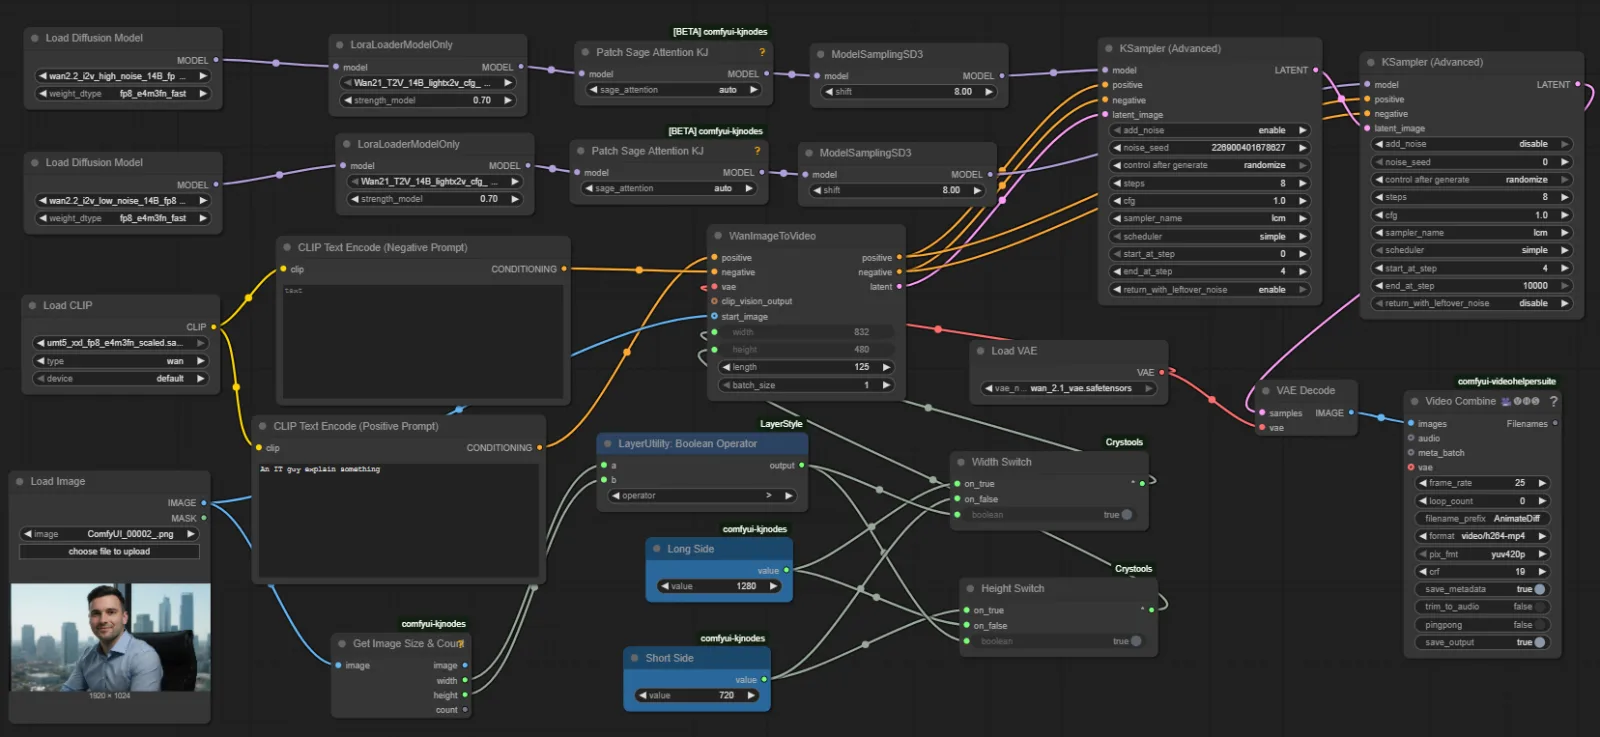The height and width of the screenshot is (737, 1600).
Task: Click the Load VAE node collapse dot
Action: coord(981,351)
